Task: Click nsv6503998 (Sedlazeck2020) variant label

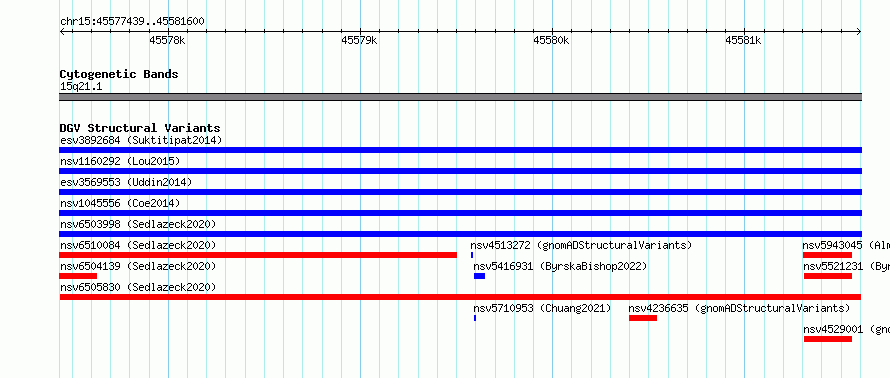Action: [138, 224]
